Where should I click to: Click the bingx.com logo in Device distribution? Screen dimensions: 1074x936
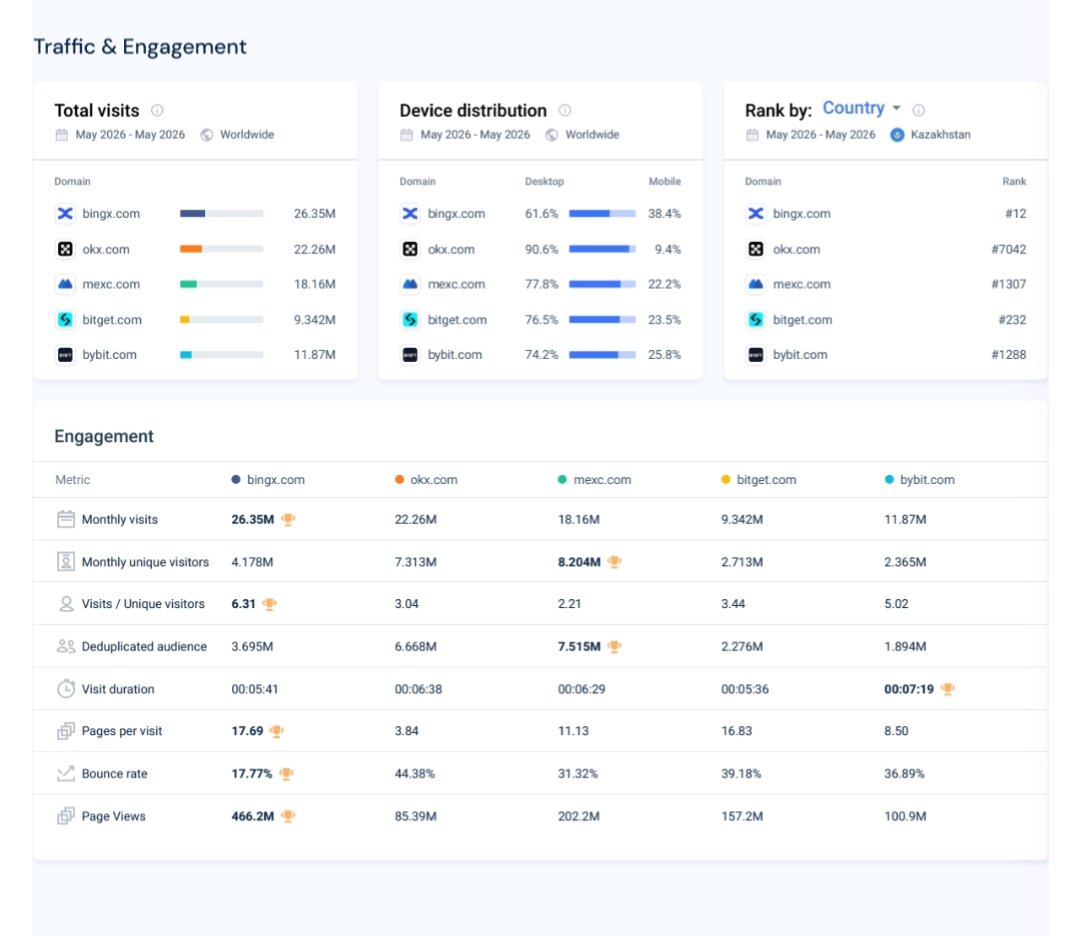[x=410, y=214]
